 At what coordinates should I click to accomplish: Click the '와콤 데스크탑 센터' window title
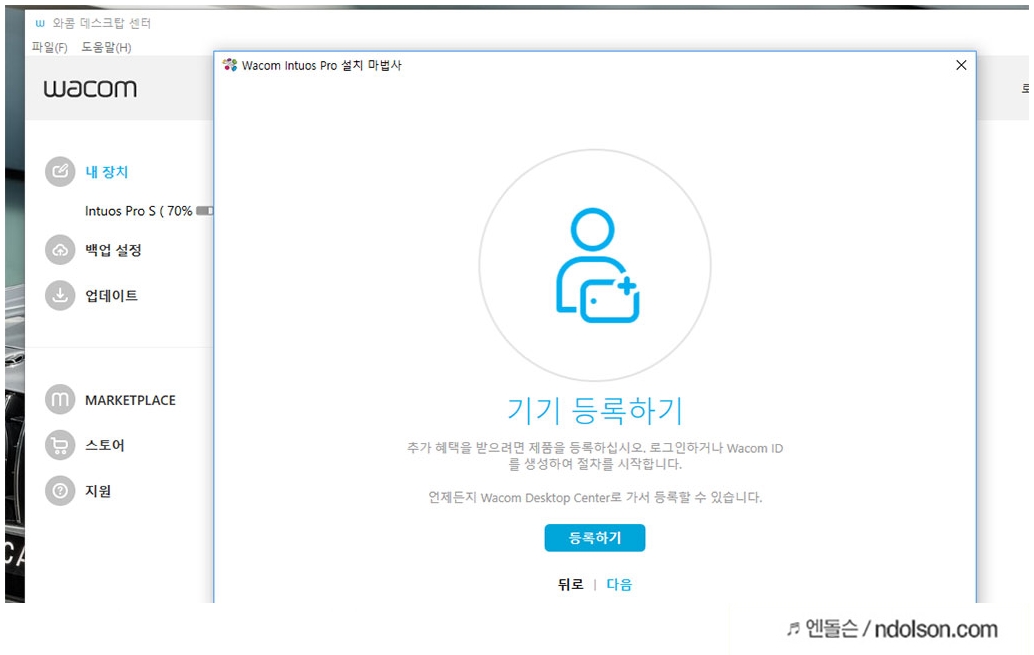click(102, 23)
